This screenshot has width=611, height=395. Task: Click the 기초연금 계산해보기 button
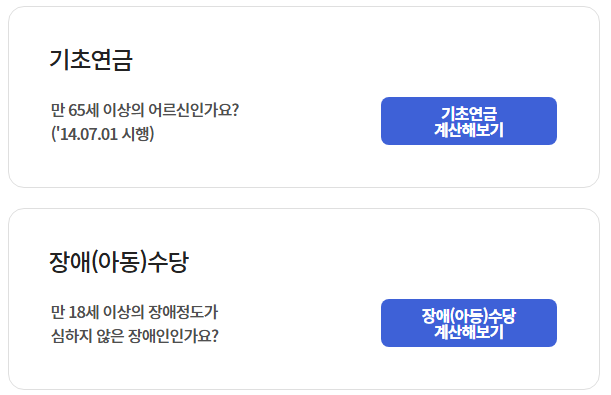click(x=469, y=121)
